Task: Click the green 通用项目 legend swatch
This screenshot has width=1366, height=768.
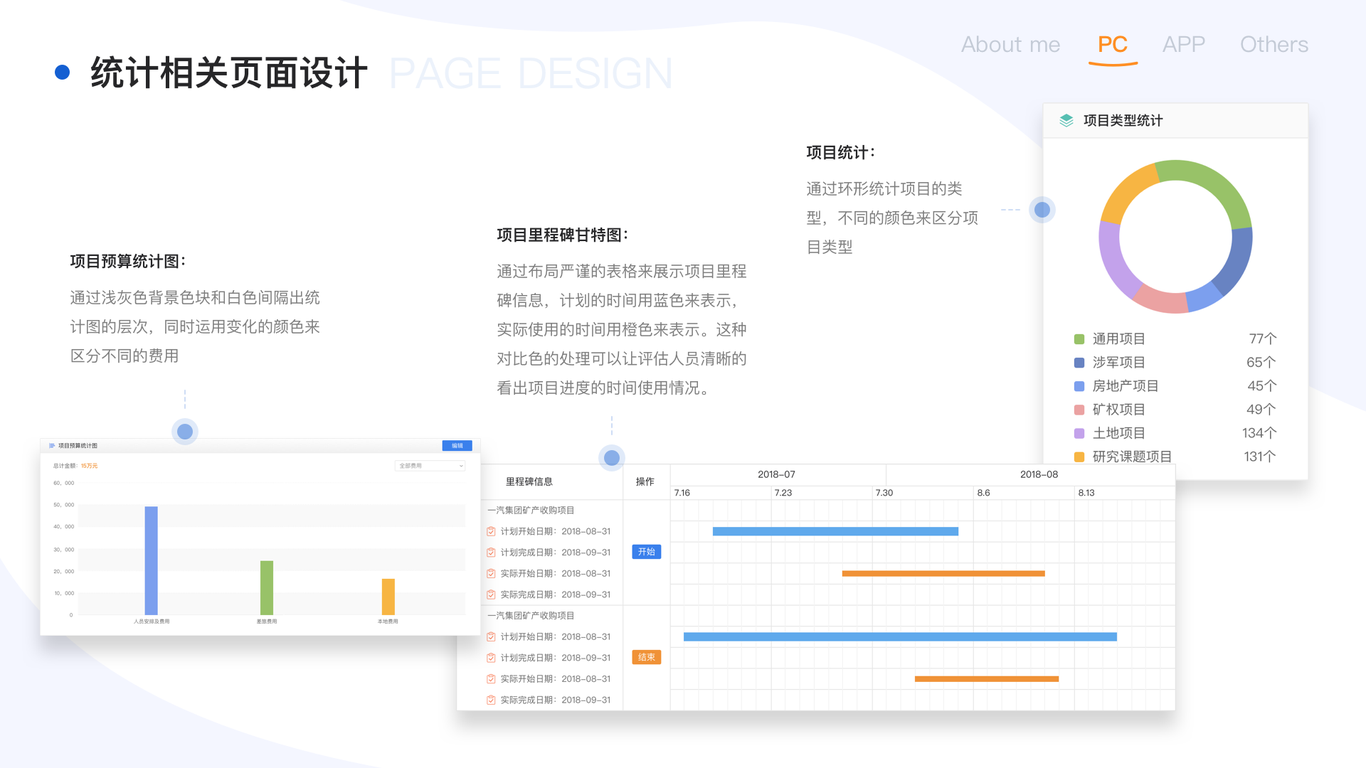Action: pos(1079,339)
